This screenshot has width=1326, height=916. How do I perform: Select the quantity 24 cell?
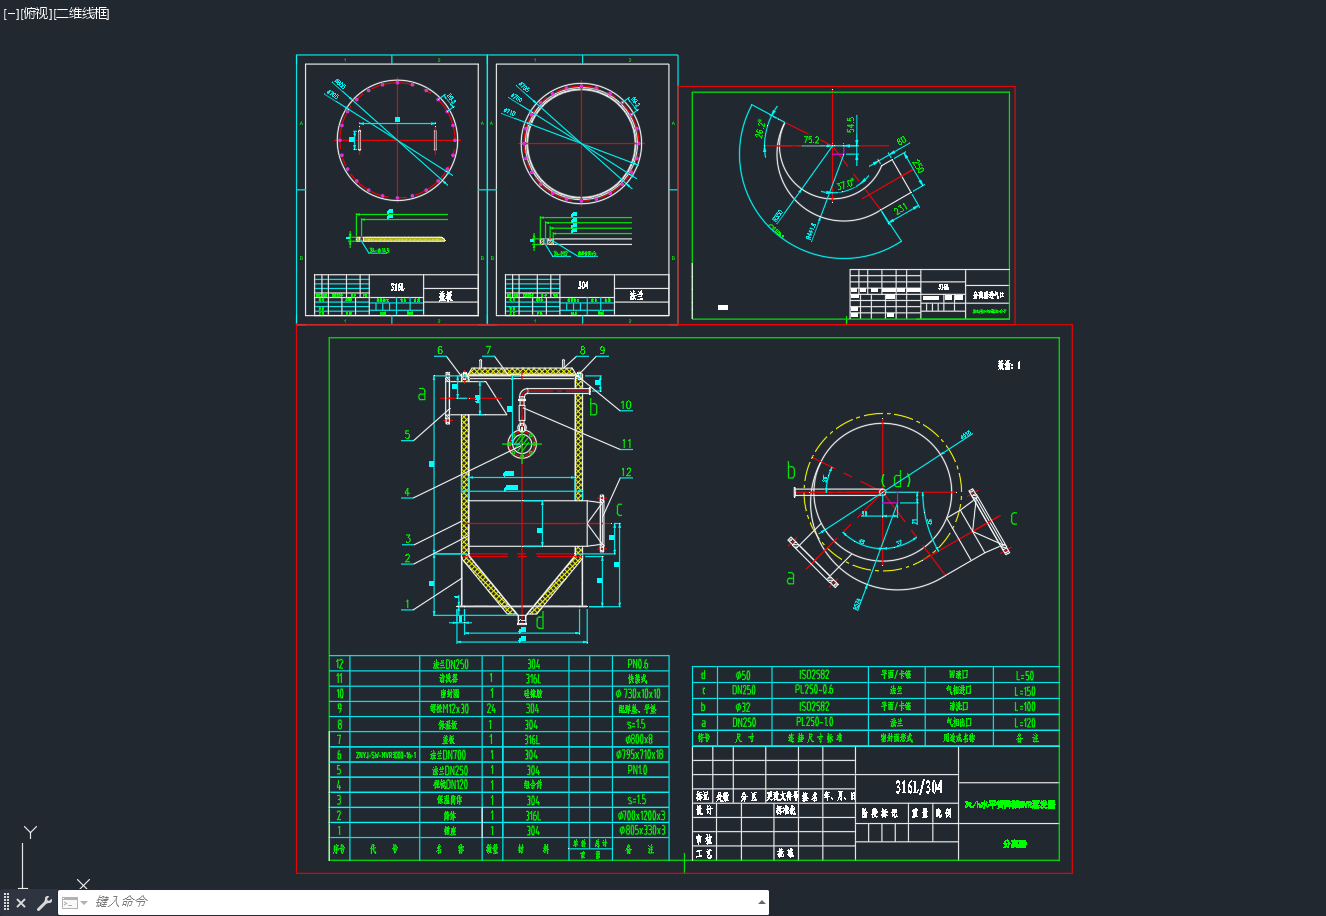(491, 709)
